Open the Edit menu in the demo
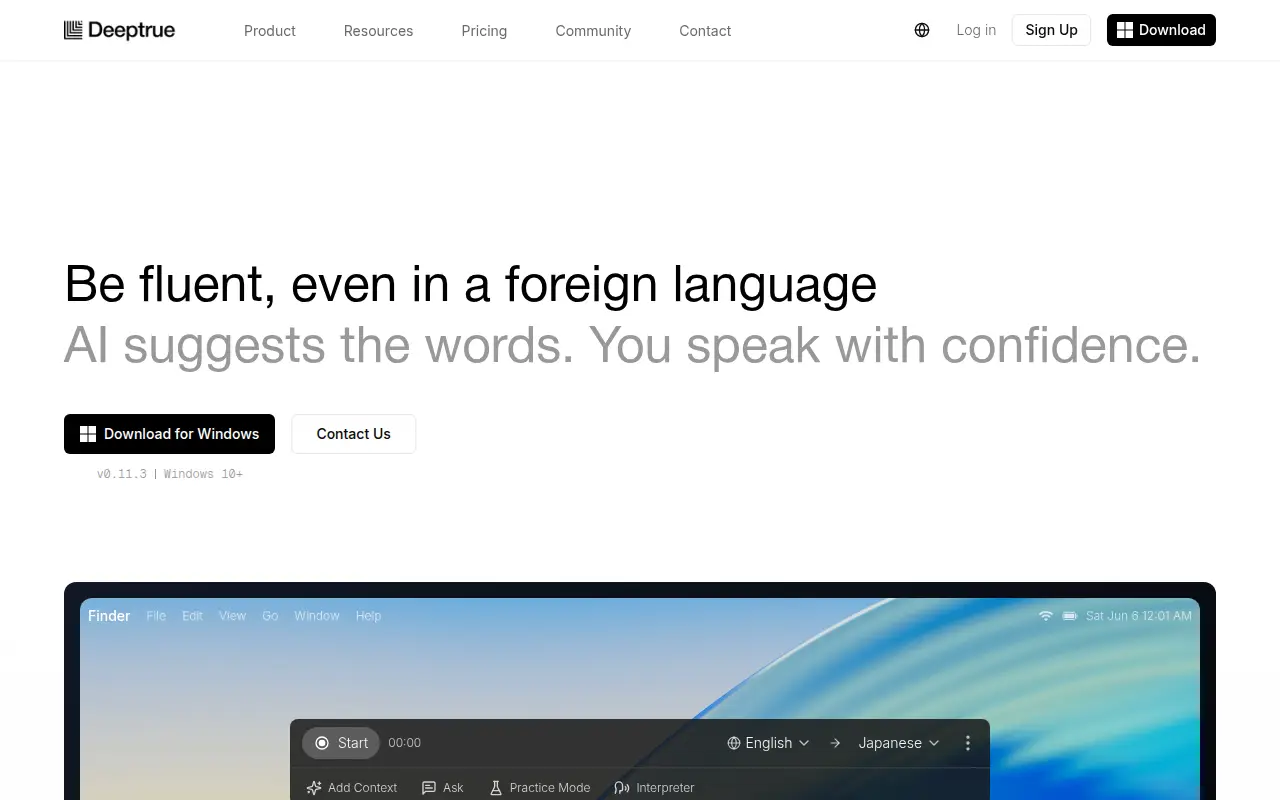Screen dimensions: 1280x800 tap(192, 616)
